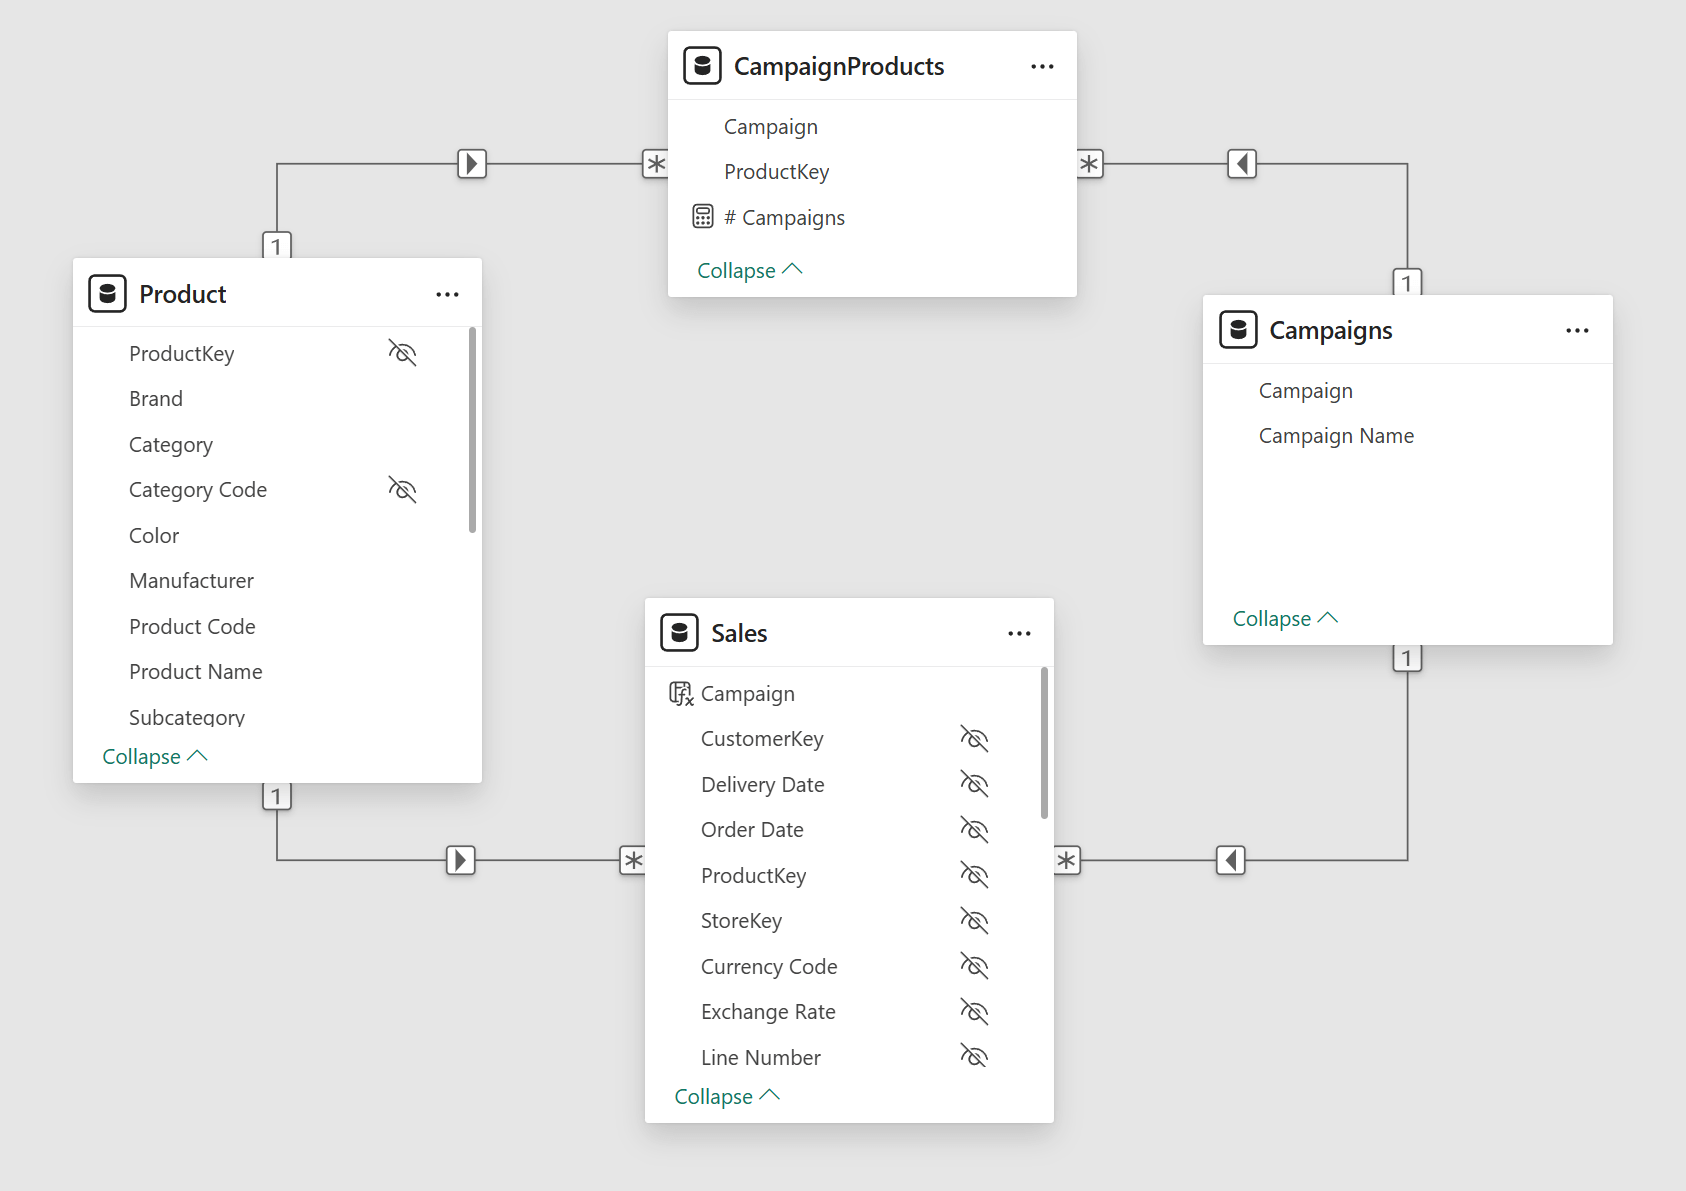Select the Campaign Name field in Campaigns
1686x1191 pixels.
click(1336, 436)
